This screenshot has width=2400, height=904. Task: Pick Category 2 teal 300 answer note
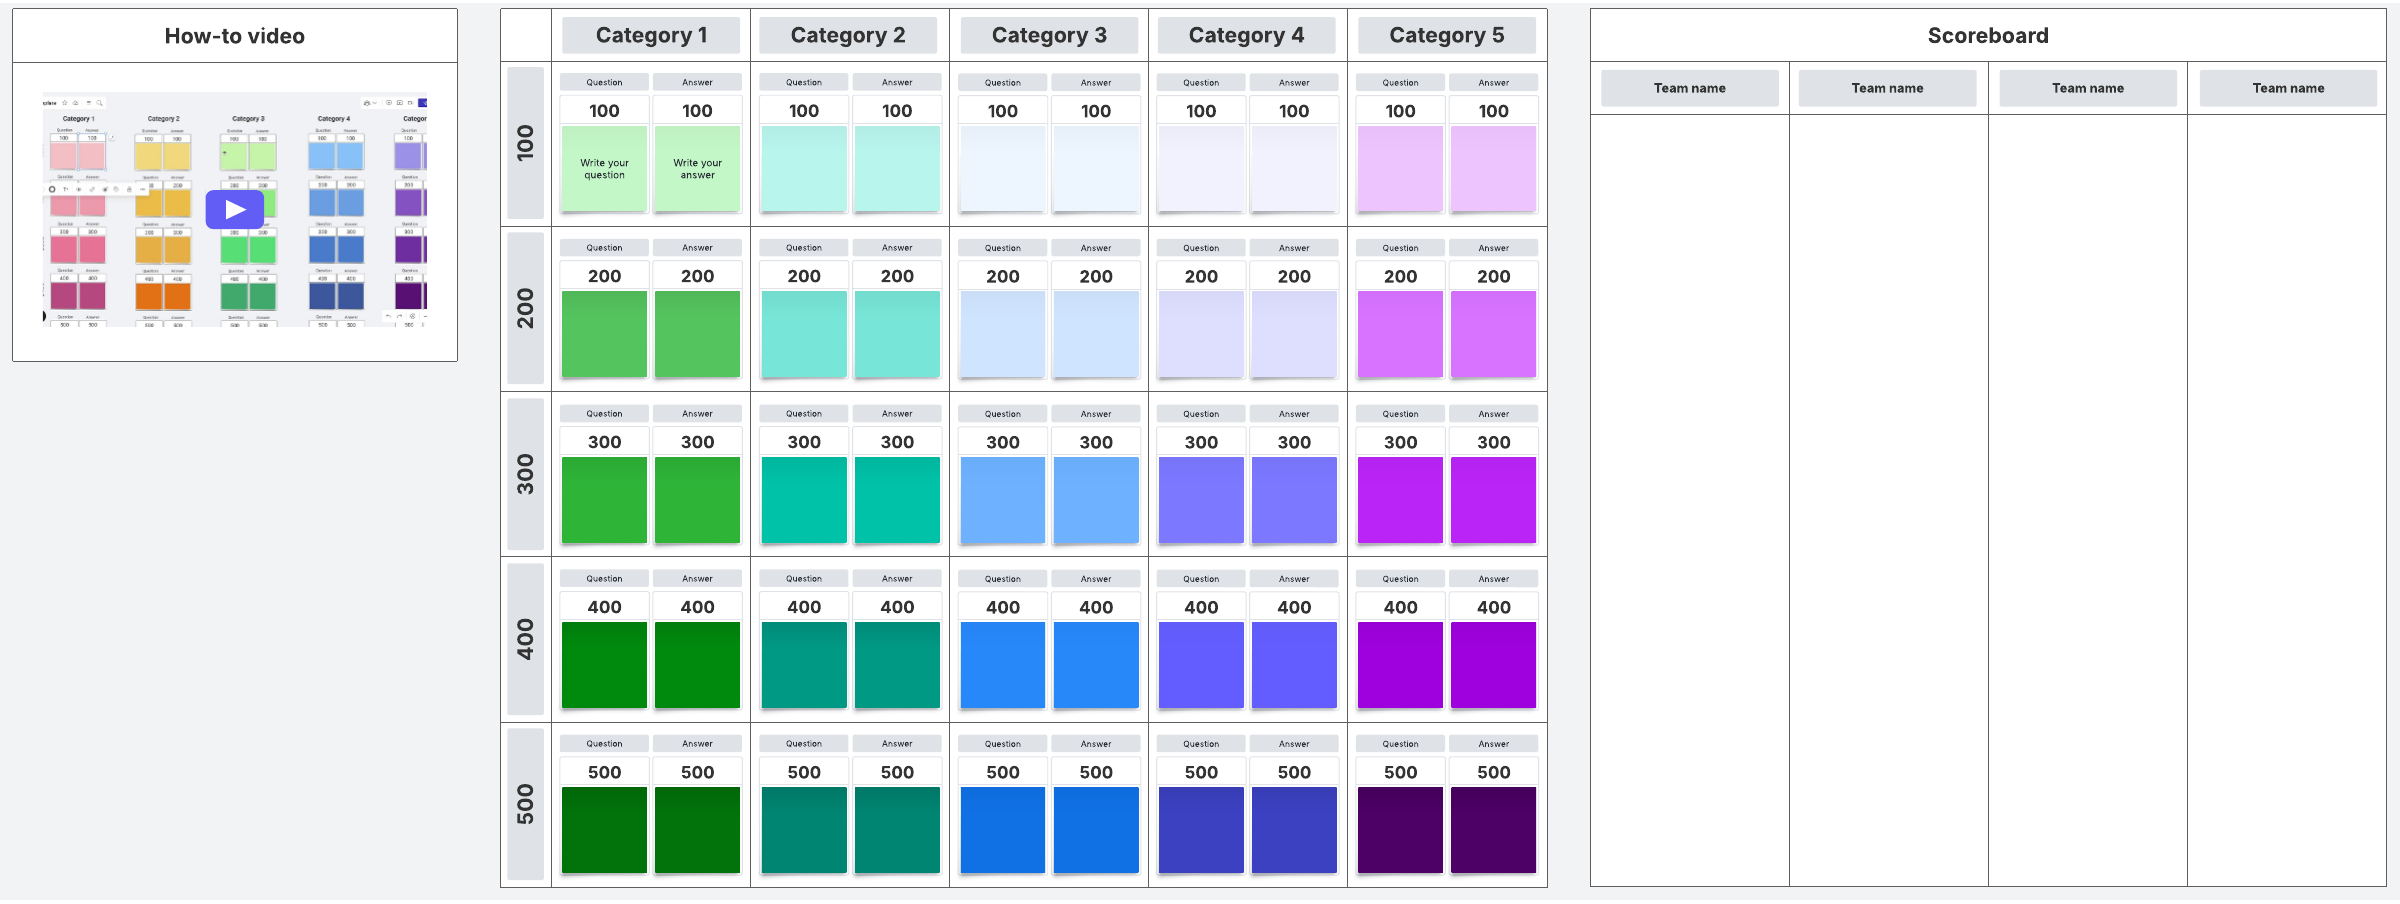(x=897, y=500)
